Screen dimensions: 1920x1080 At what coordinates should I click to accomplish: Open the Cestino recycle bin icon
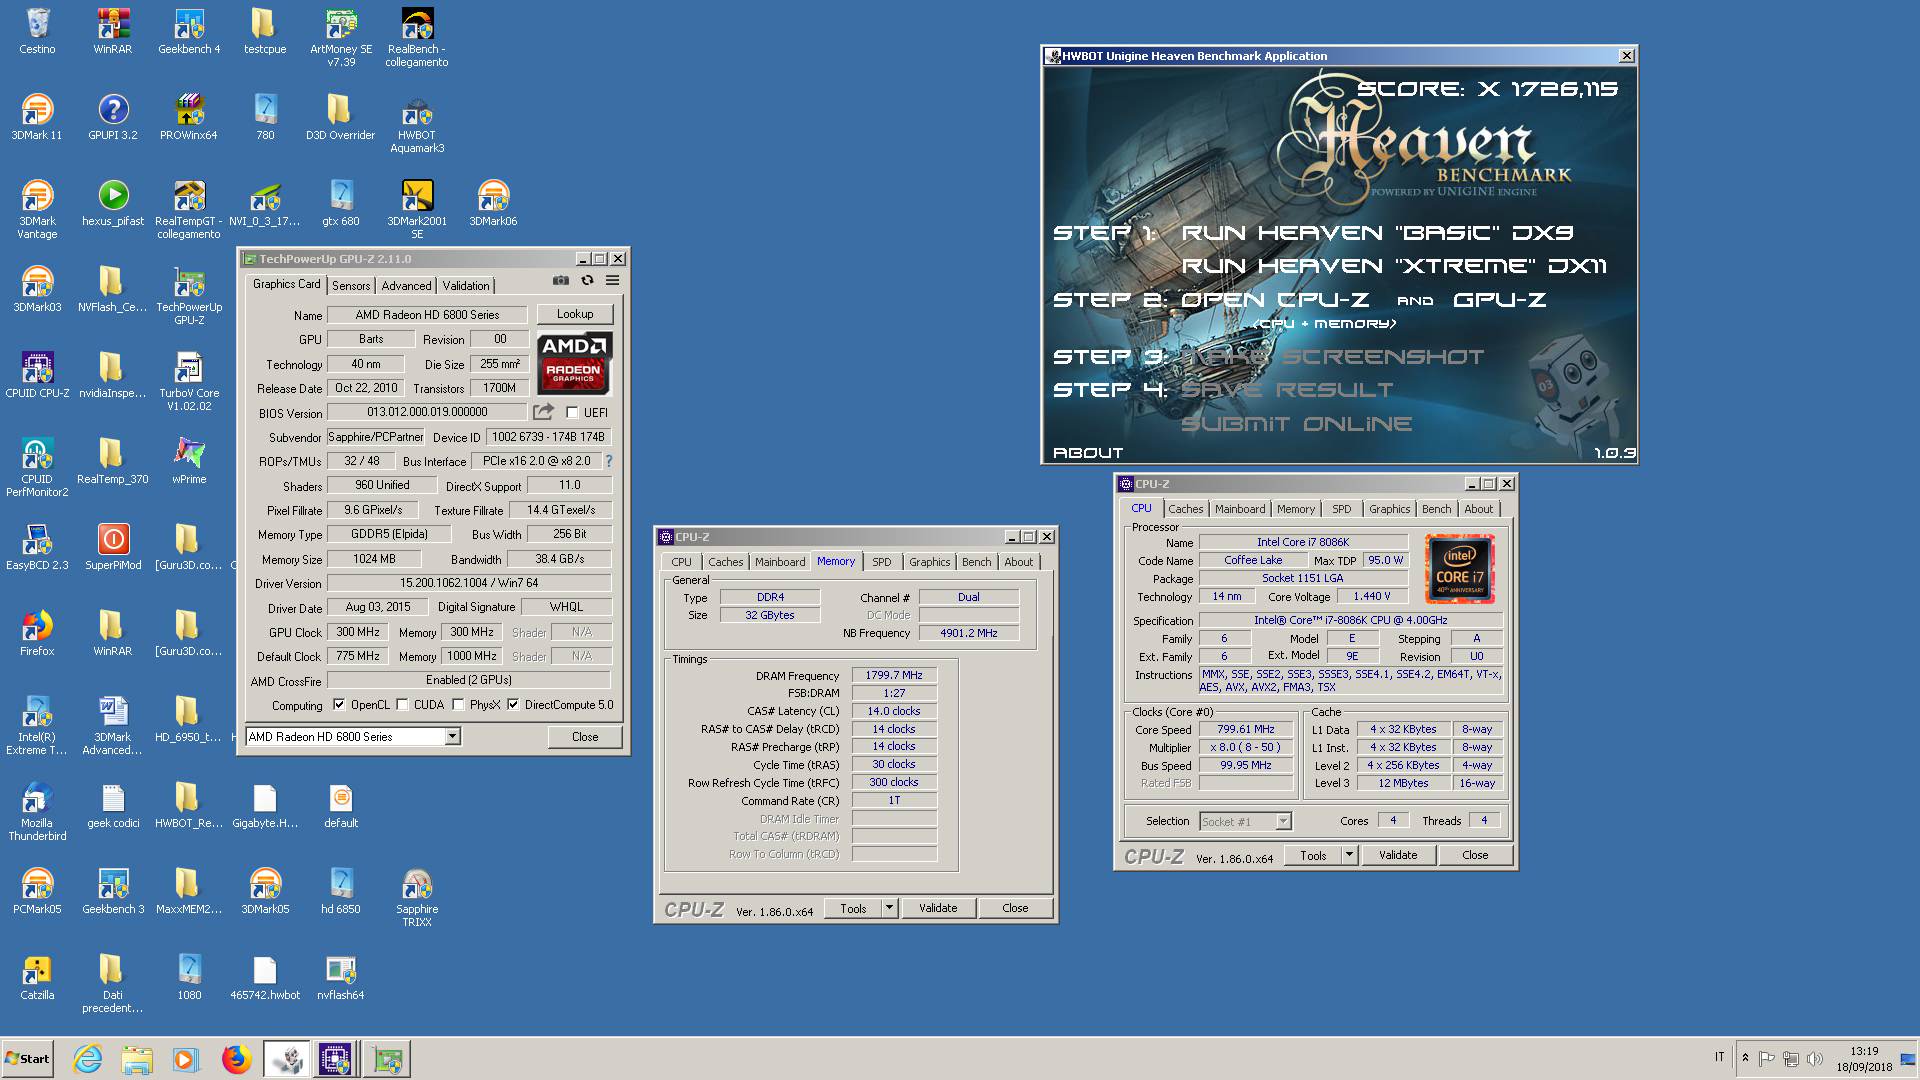[x=37, y=31]
